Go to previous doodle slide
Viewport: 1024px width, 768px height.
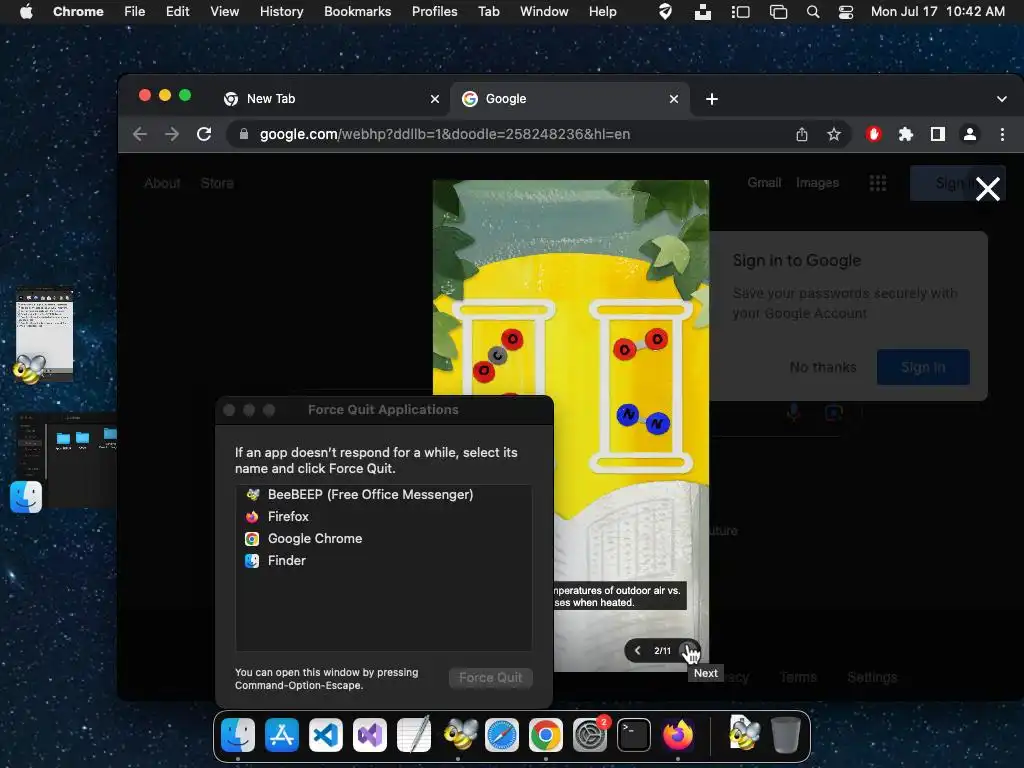tap(637, 650)
